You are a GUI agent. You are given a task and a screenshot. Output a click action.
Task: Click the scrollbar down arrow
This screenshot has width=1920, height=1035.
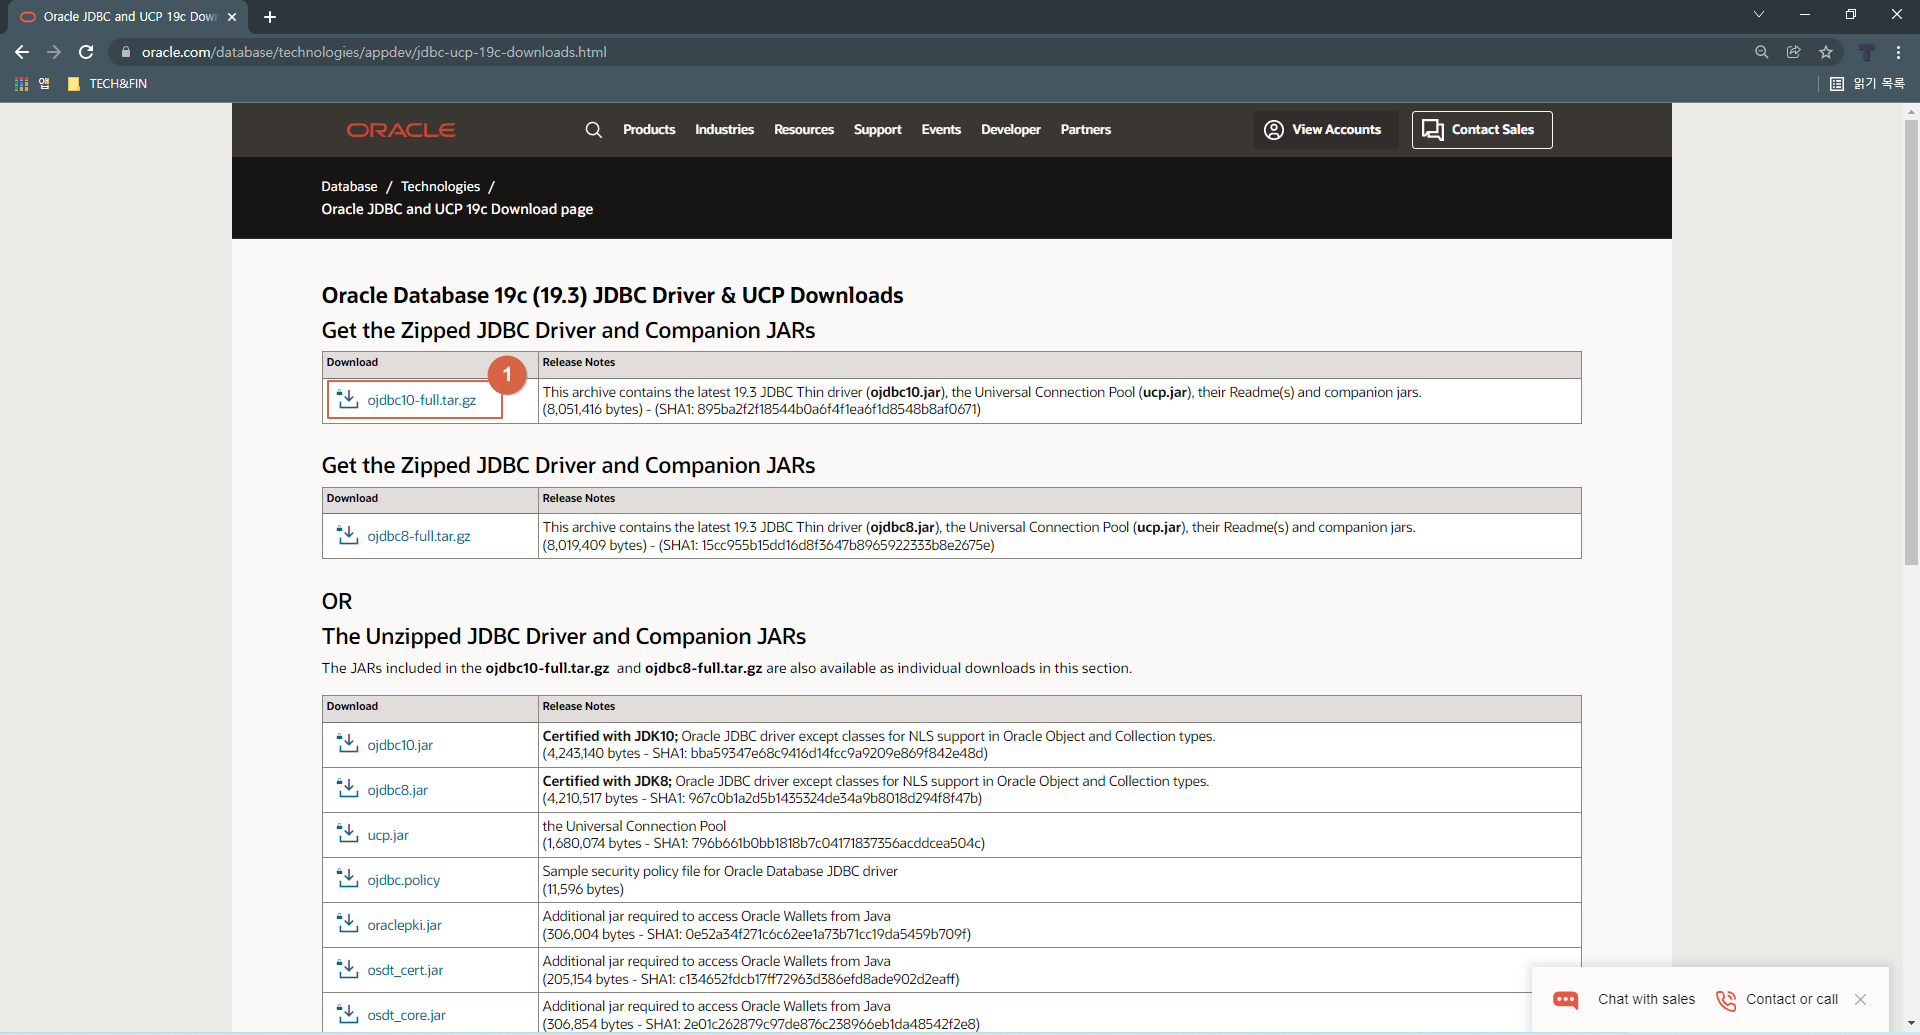(x=1911, y=1024)
